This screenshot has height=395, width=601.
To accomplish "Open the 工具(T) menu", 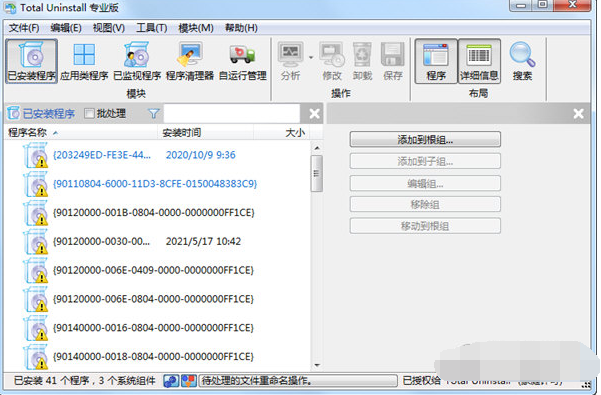I will [x=151, y=28].
